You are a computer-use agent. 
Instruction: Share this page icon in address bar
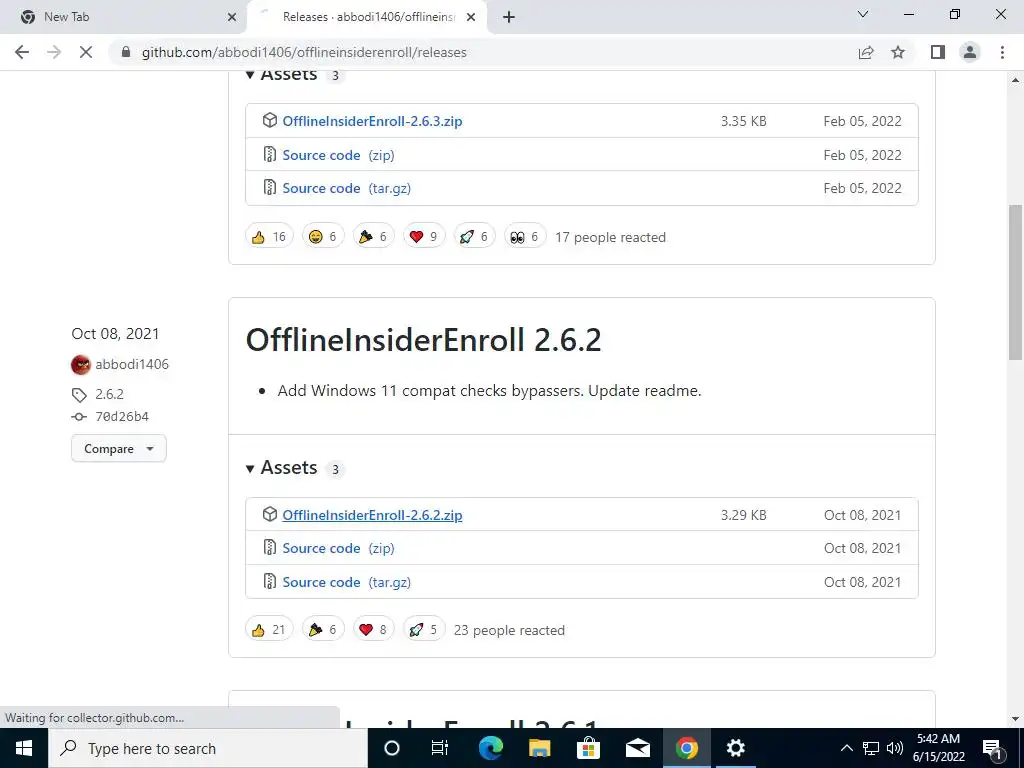click(x=866, y=52)
